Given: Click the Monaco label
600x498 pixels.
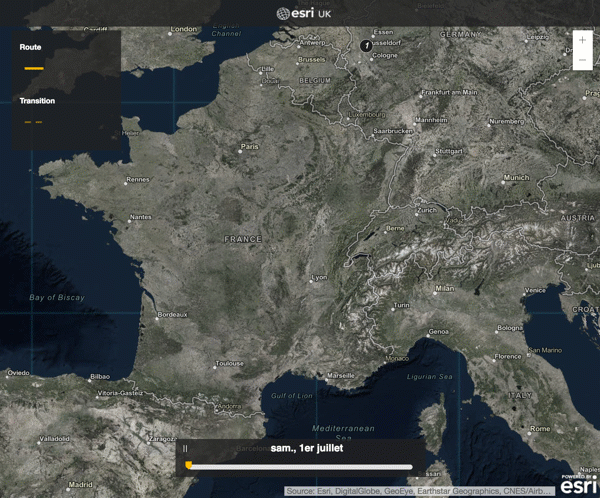Looking at the screenshot, I should coord(397,358).
